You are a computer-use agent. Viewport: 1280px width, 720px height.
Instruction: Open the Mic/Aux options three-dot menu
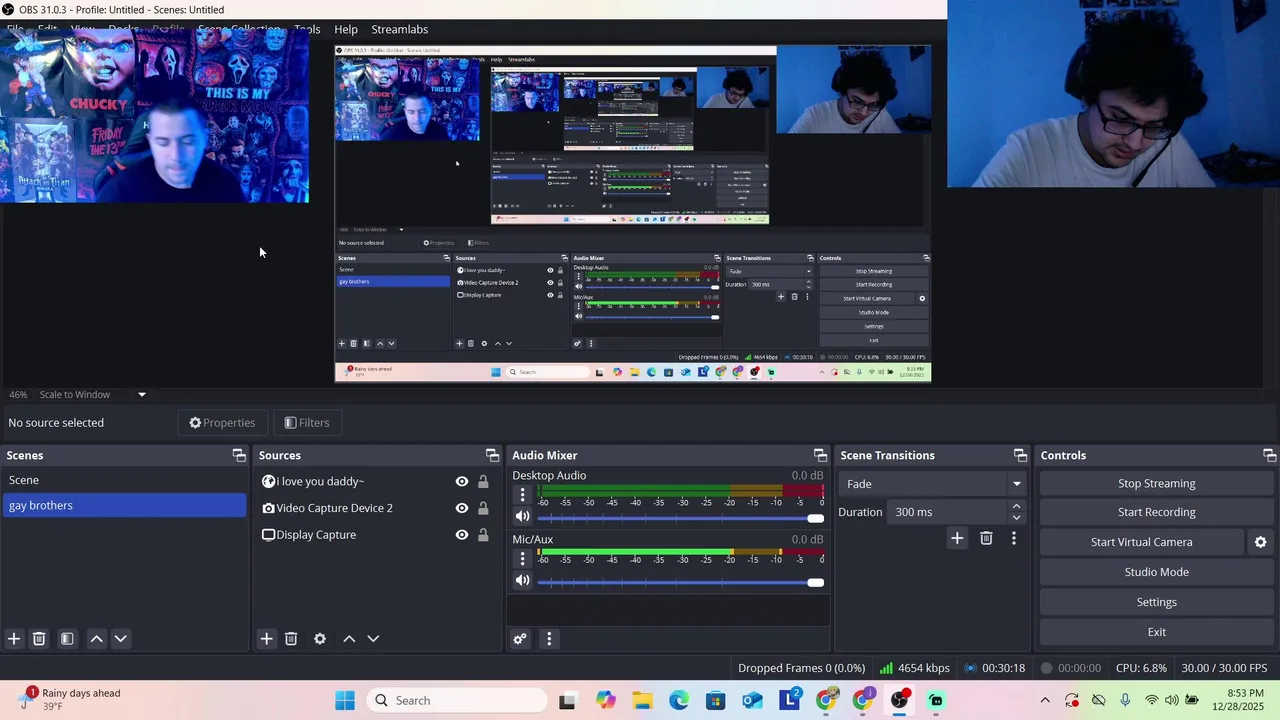[522, 558]
